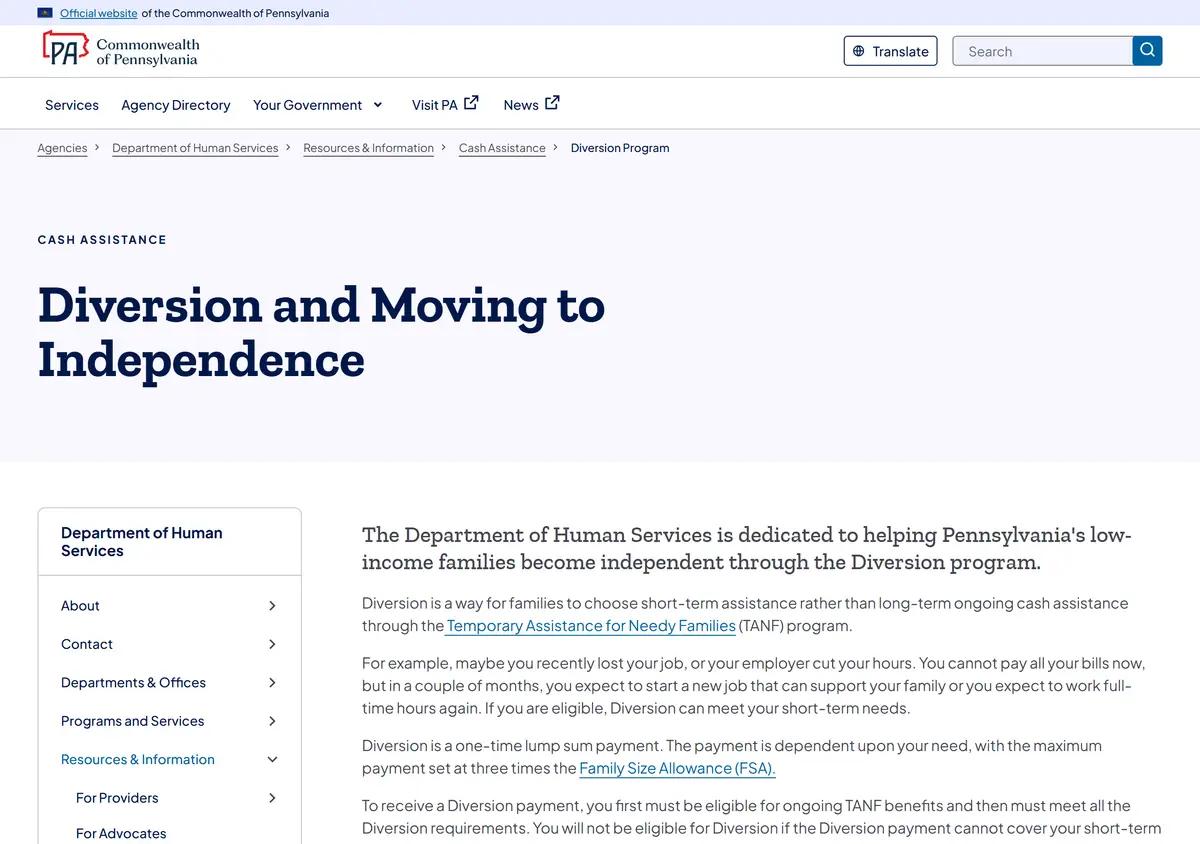
Task: Go to Resources & Information breadcrumb
Action: point(368,148)
